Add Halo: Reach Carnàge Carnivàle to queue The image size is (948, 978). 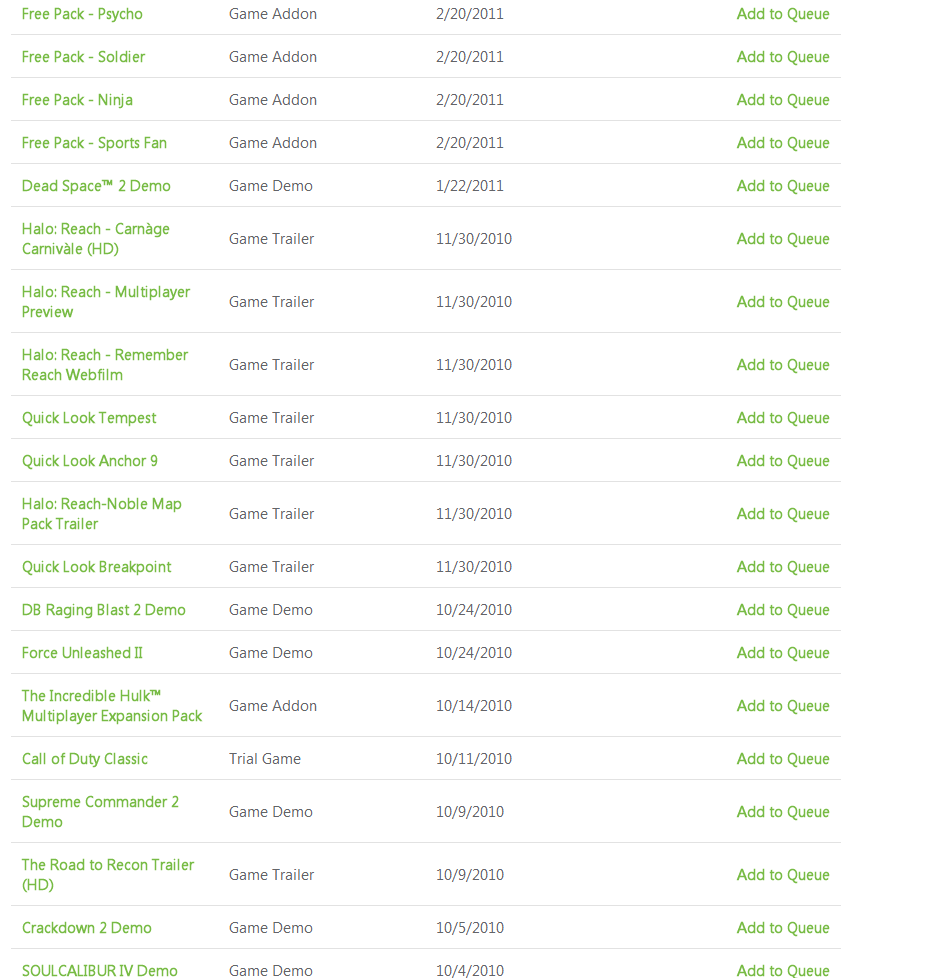[783, 239]
